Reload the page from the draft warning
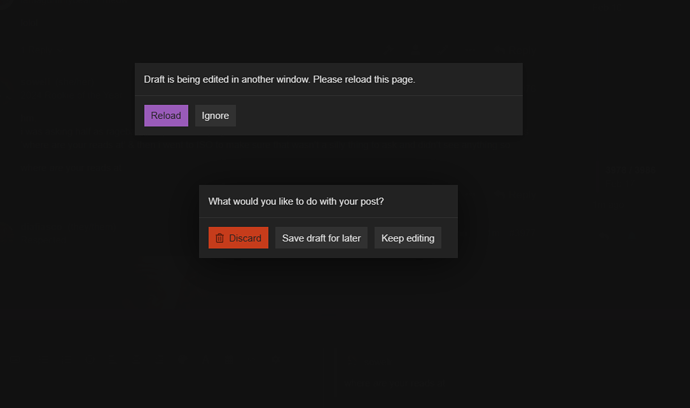690x408 pixels. [x=166, y=116]
